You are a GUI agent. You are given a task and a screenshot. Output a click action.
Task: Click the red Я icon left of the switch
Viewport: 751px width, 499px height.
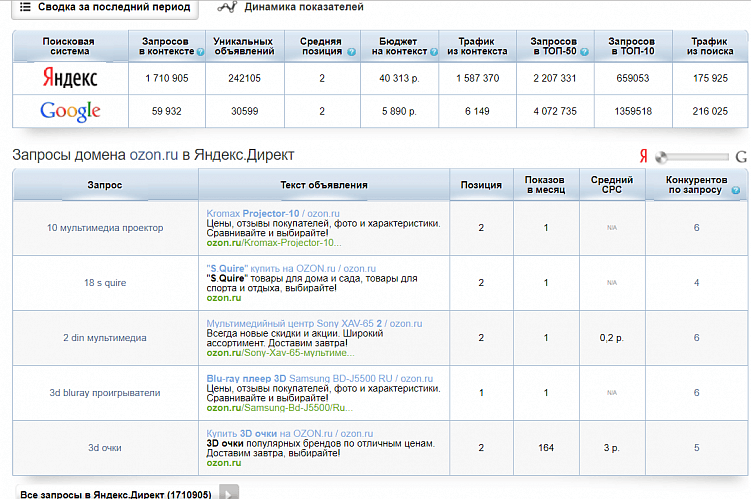[x=645, y=156]
